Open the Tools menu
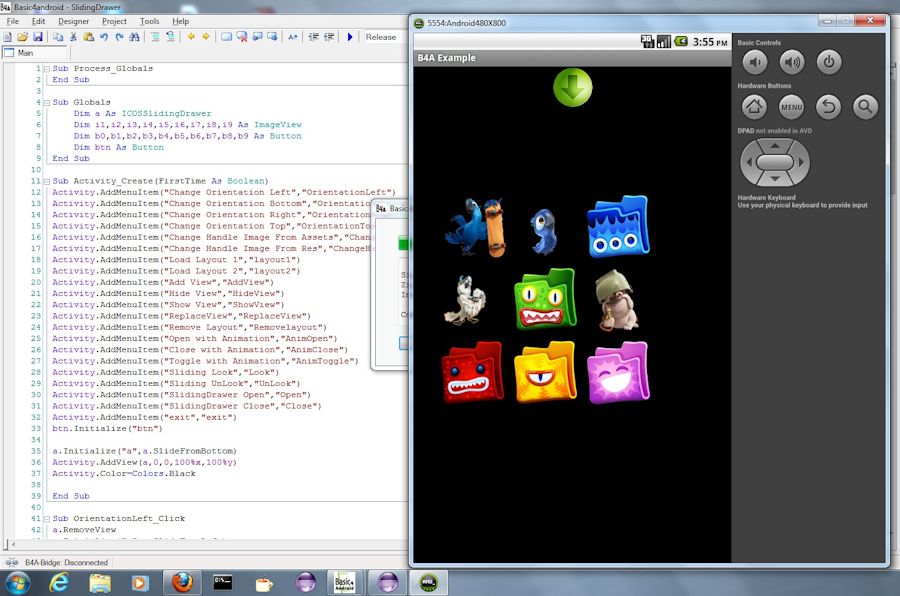This screenshot has height=596, width=900. (x=149, y=21)
